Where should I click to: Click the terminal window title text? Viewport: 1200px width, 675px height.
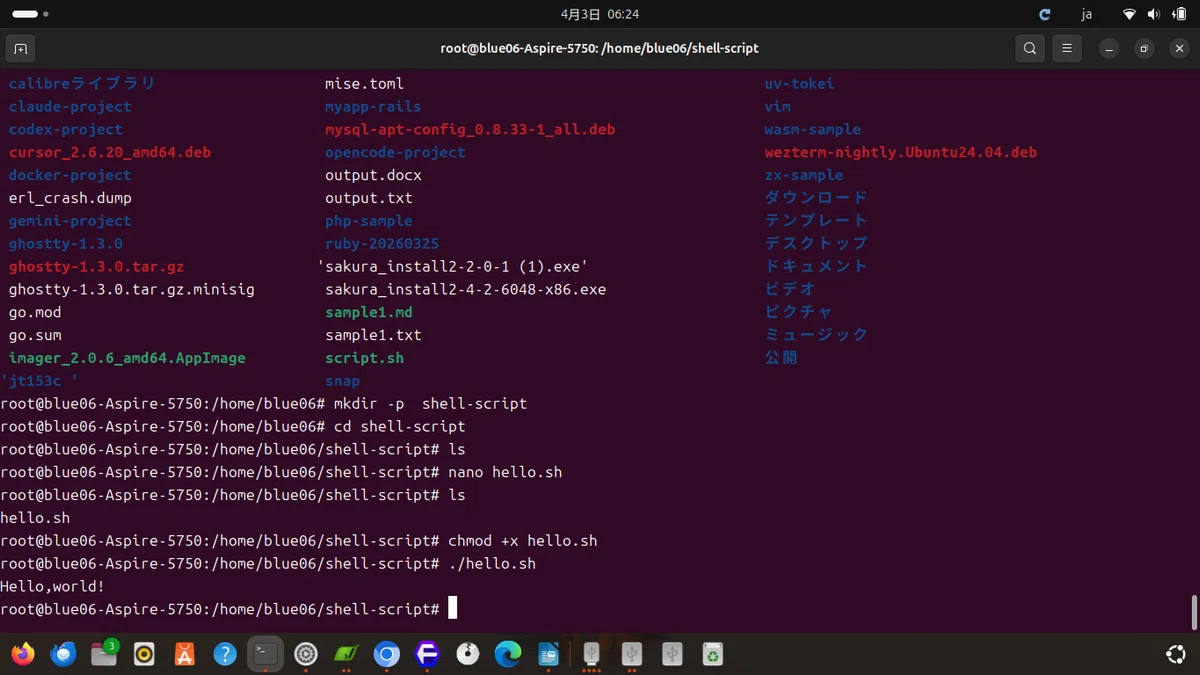click(599, 48)
